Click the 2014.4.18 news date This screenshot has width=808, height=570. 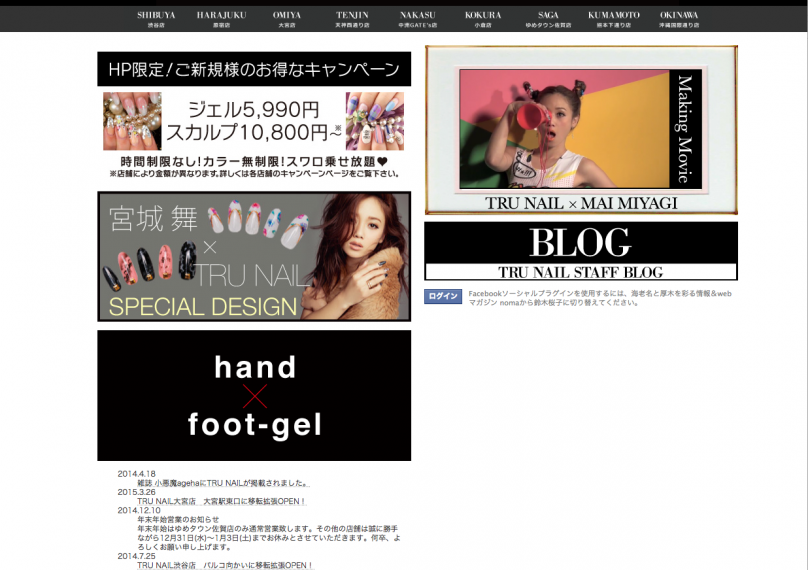tap(136, 474)
